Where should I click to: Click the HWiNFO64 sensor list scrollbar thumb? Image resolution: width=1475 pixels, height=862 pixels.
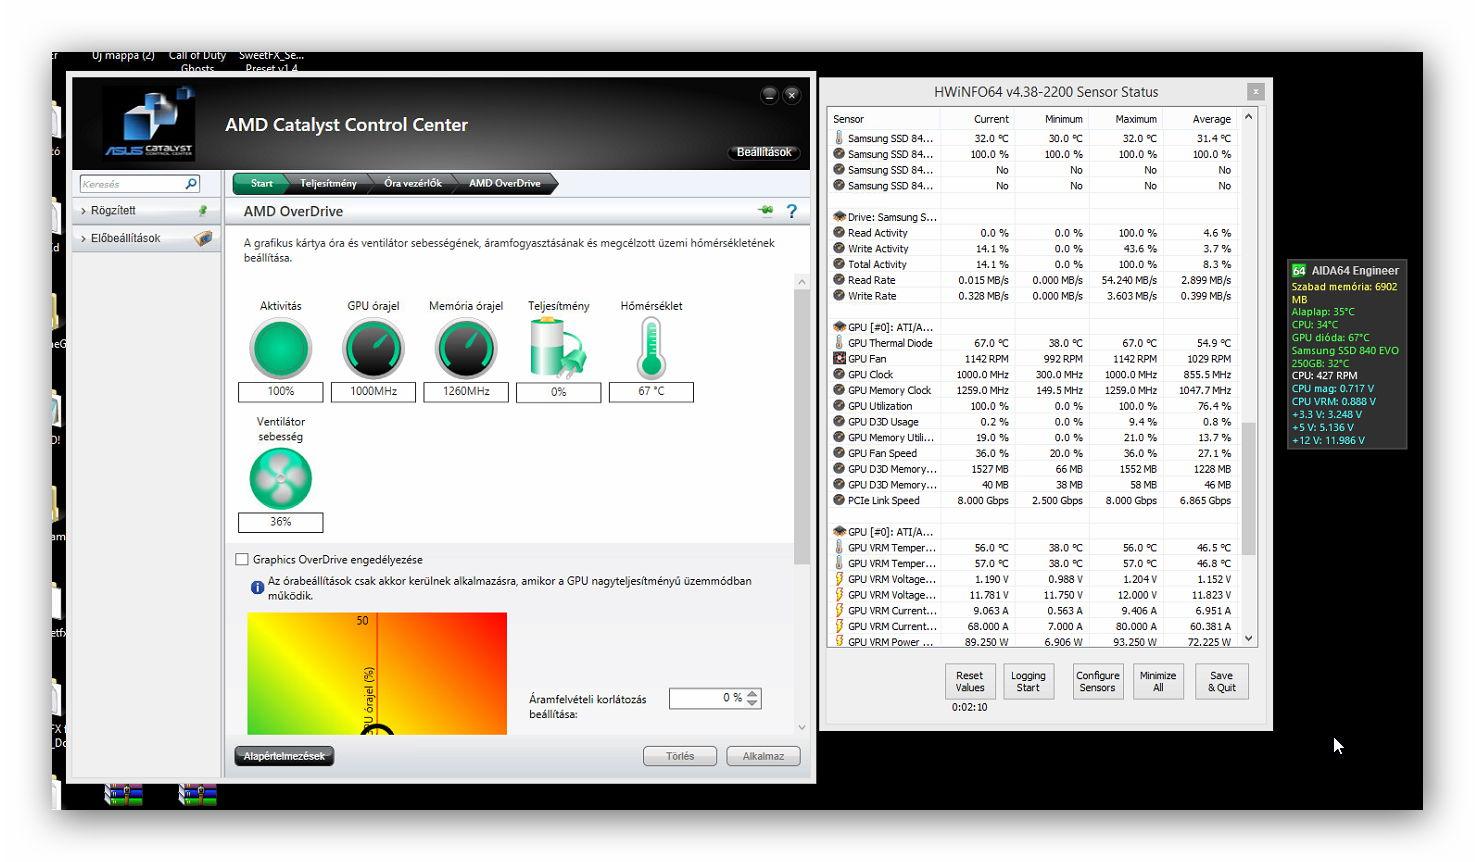[1248, 488]
